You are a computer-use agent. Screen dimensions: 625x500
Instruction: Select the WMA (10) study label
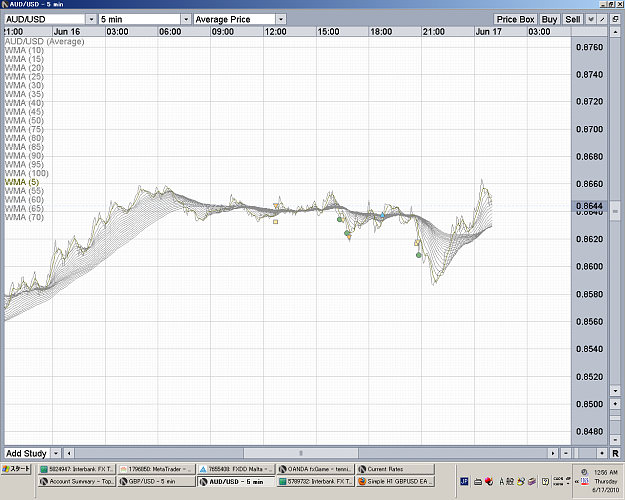pos(24,50)
